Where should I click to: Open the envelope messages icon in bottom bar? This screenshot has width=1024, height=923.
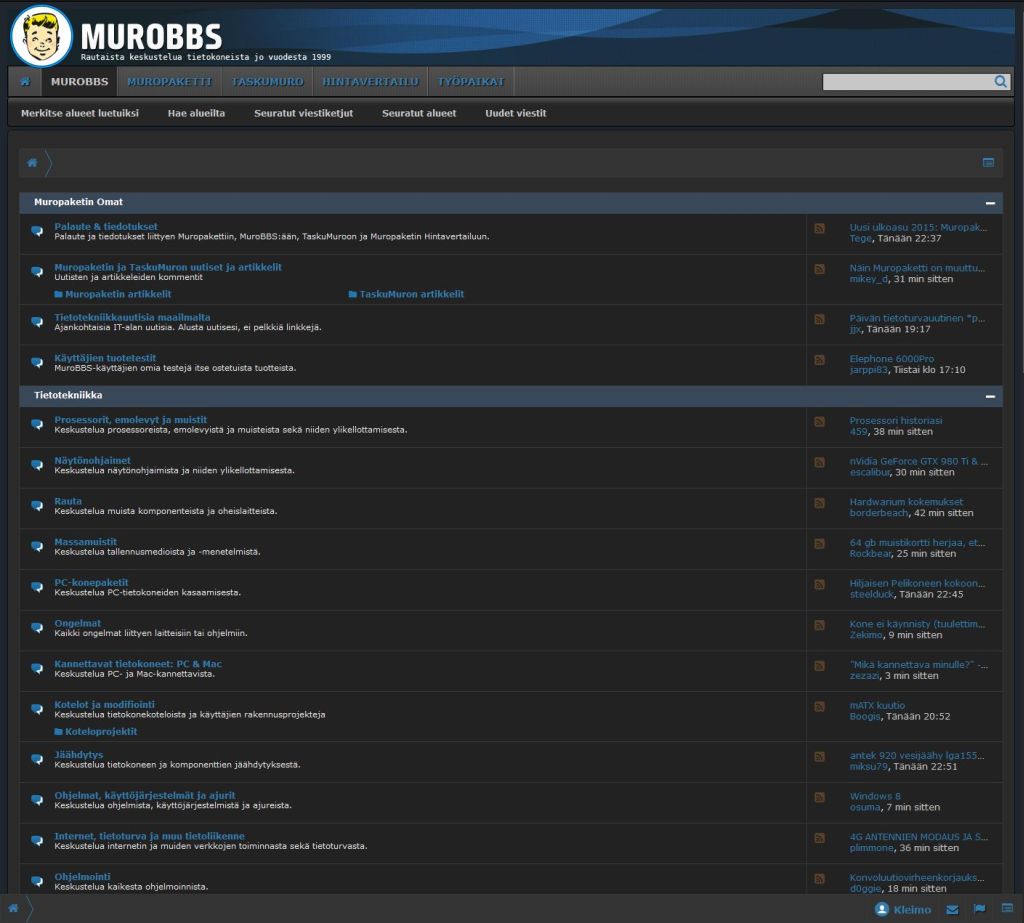[x=952, y=909]
